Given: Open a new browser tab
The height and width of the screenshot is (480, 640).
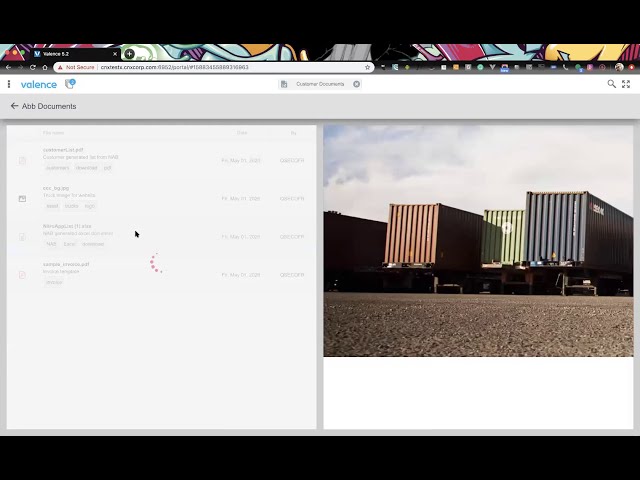Looking at the screenshot, I should coord(129,53).
